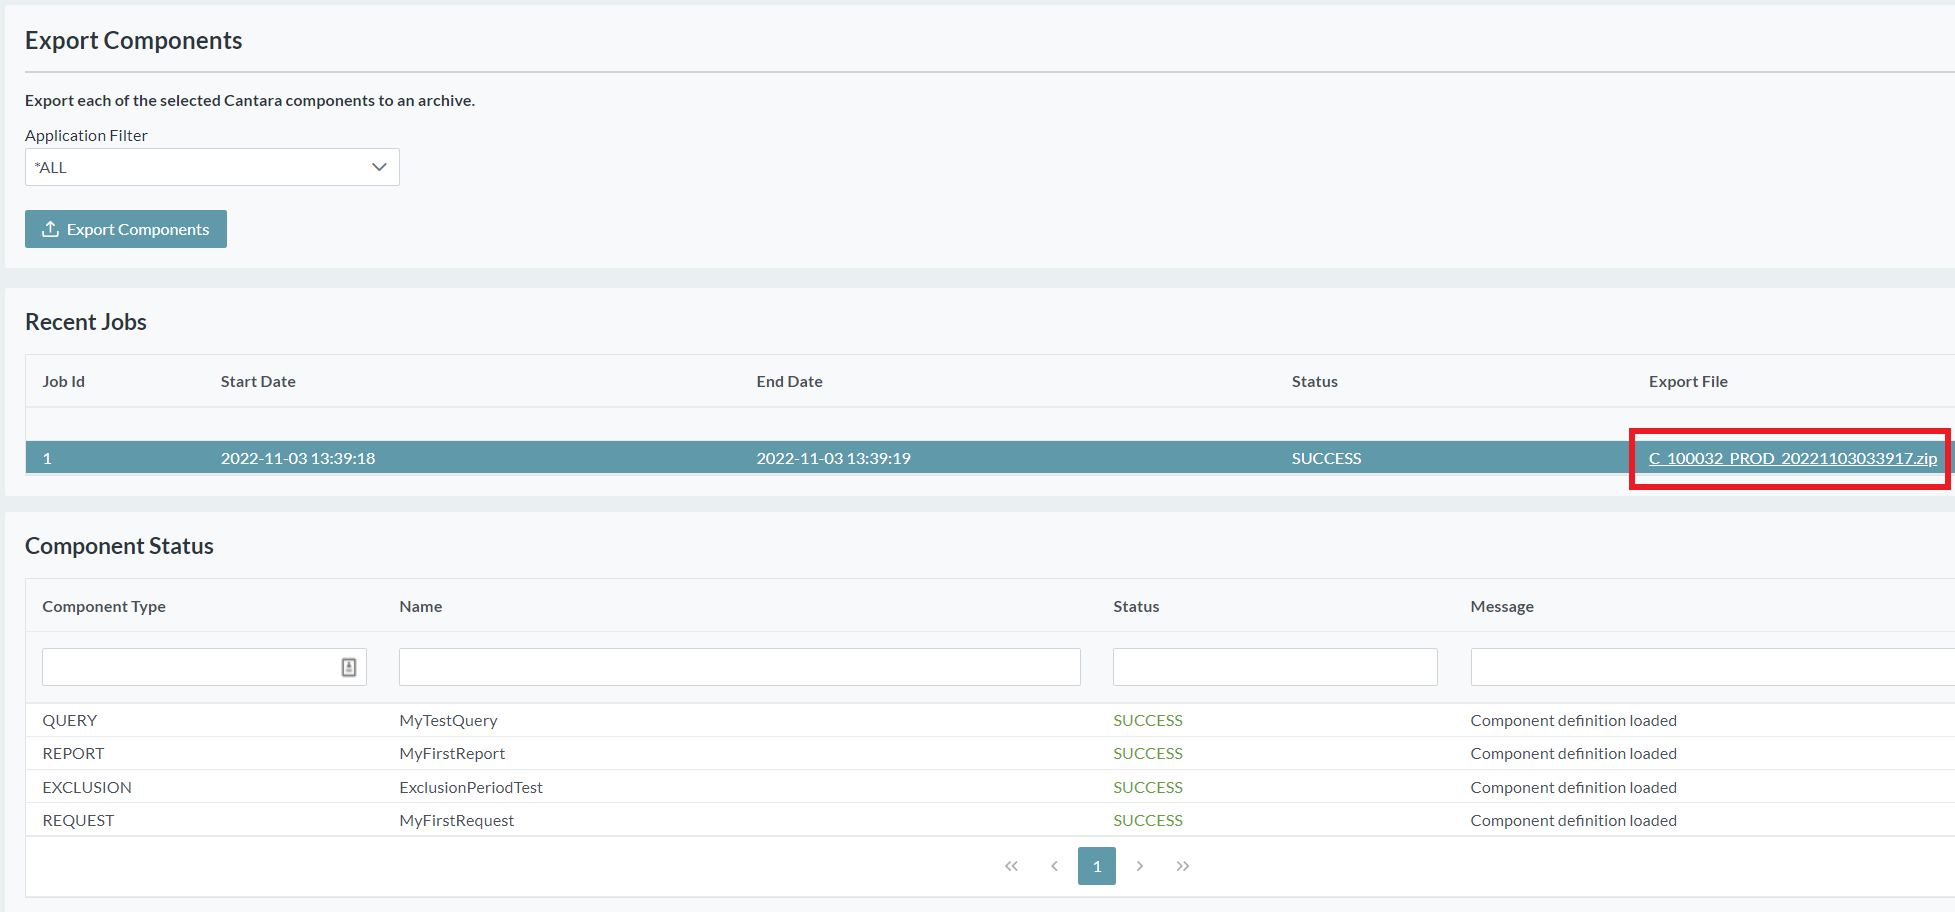The image size is (1955, 912).
Task: Click the SUCCESS status of MyTestQuery
Action: coord(1147,720)
